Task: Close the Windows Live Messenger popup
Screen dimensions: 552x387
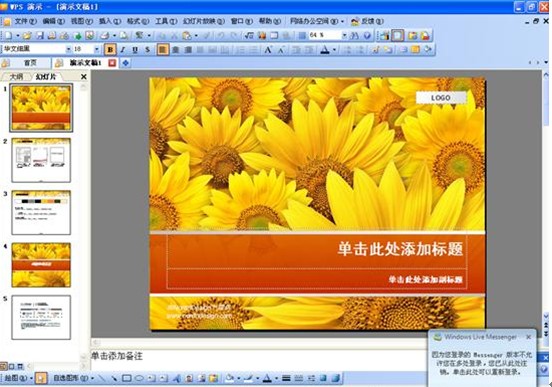Action: click(528, 337)
